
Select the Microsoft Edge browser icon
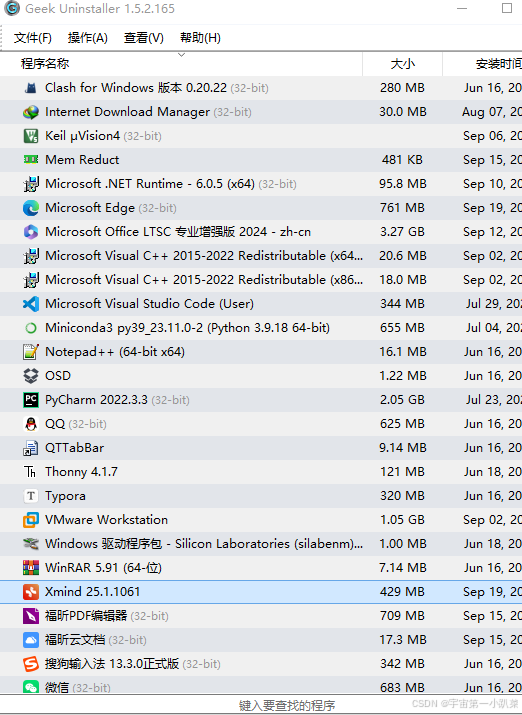coord(31,208)
